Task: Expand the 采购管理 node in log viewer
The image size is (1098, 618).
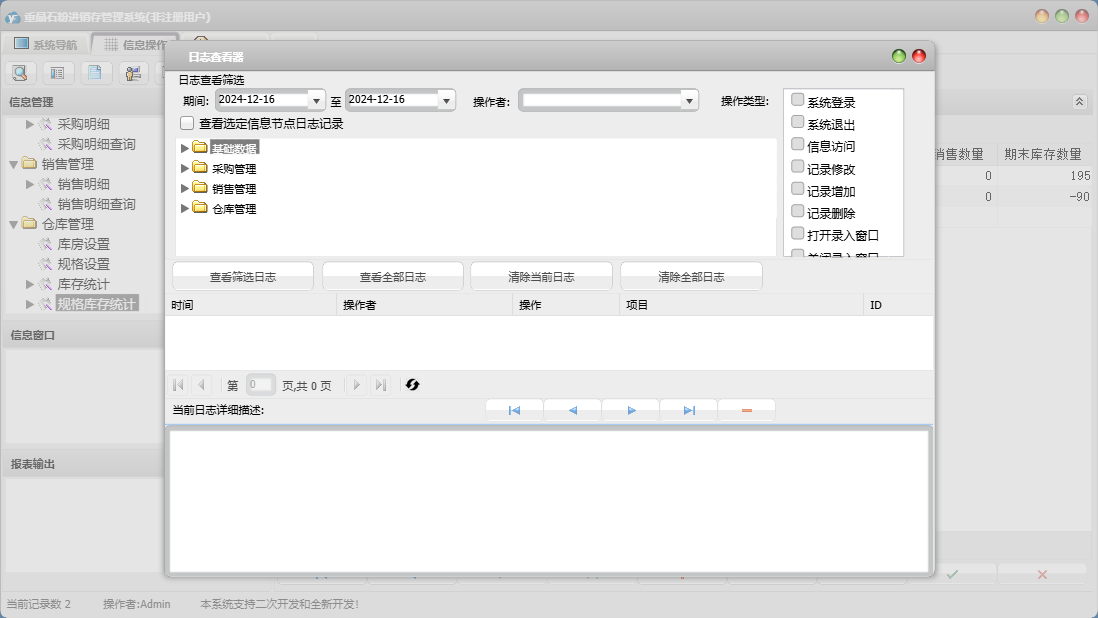Action: pos(185,168)
